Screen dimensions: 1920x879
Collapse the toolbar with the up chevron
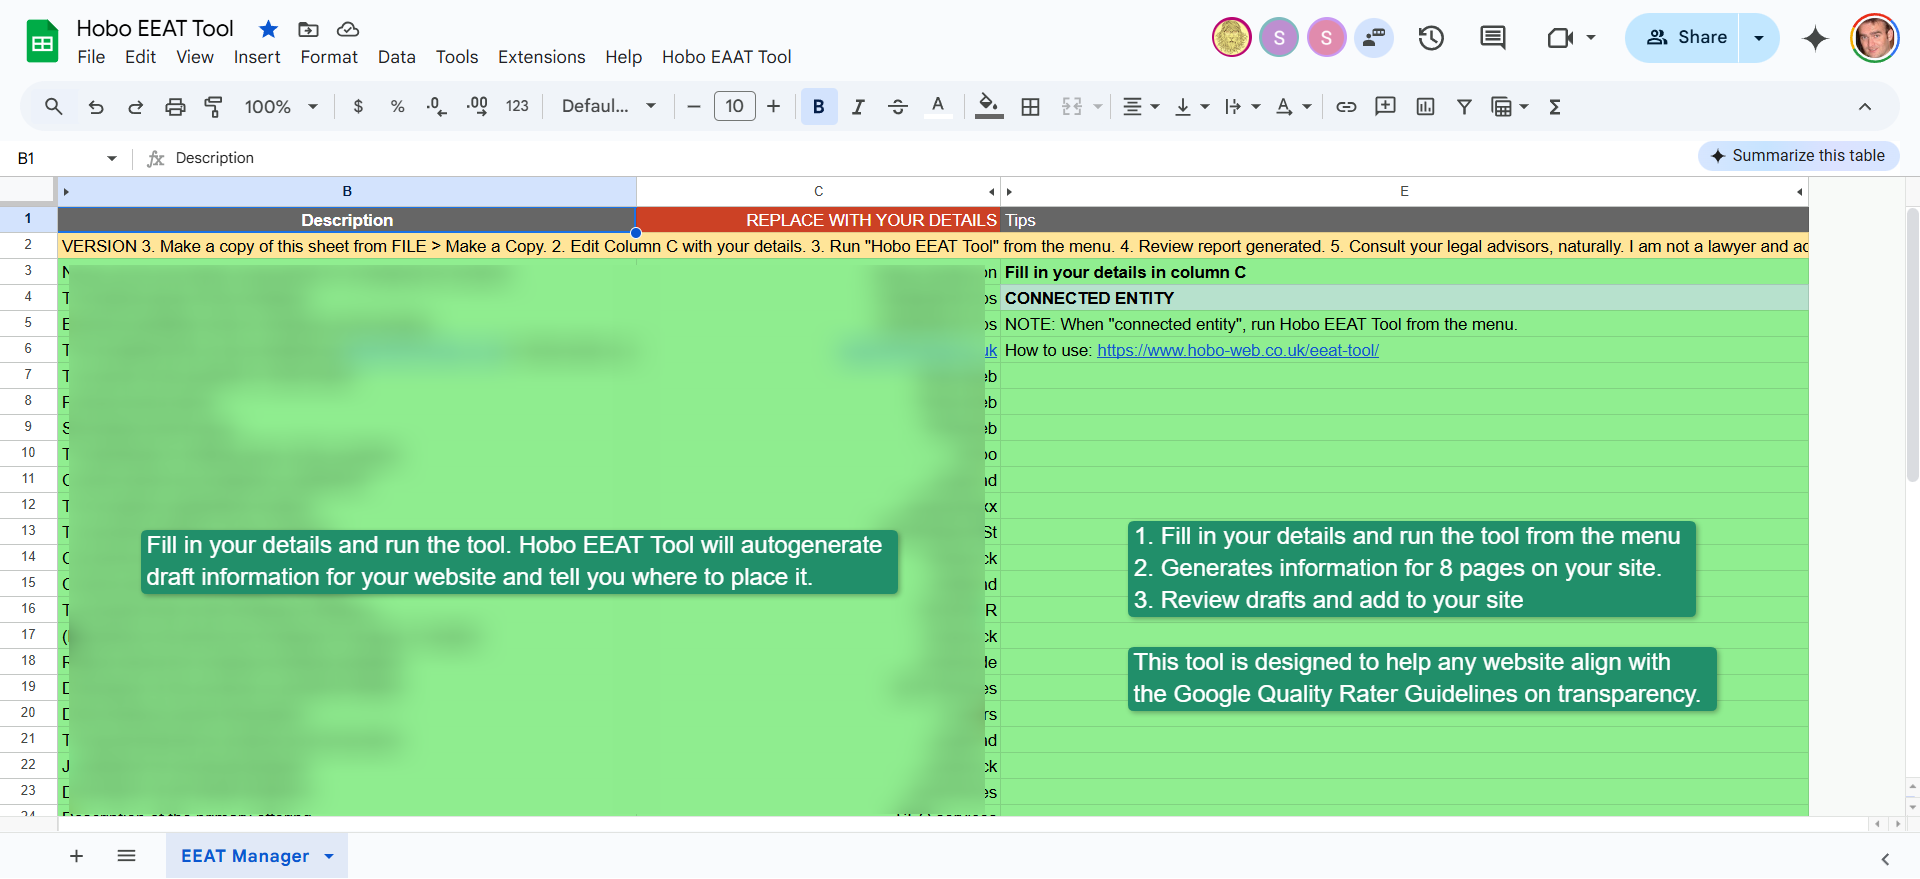point(1865,106)
